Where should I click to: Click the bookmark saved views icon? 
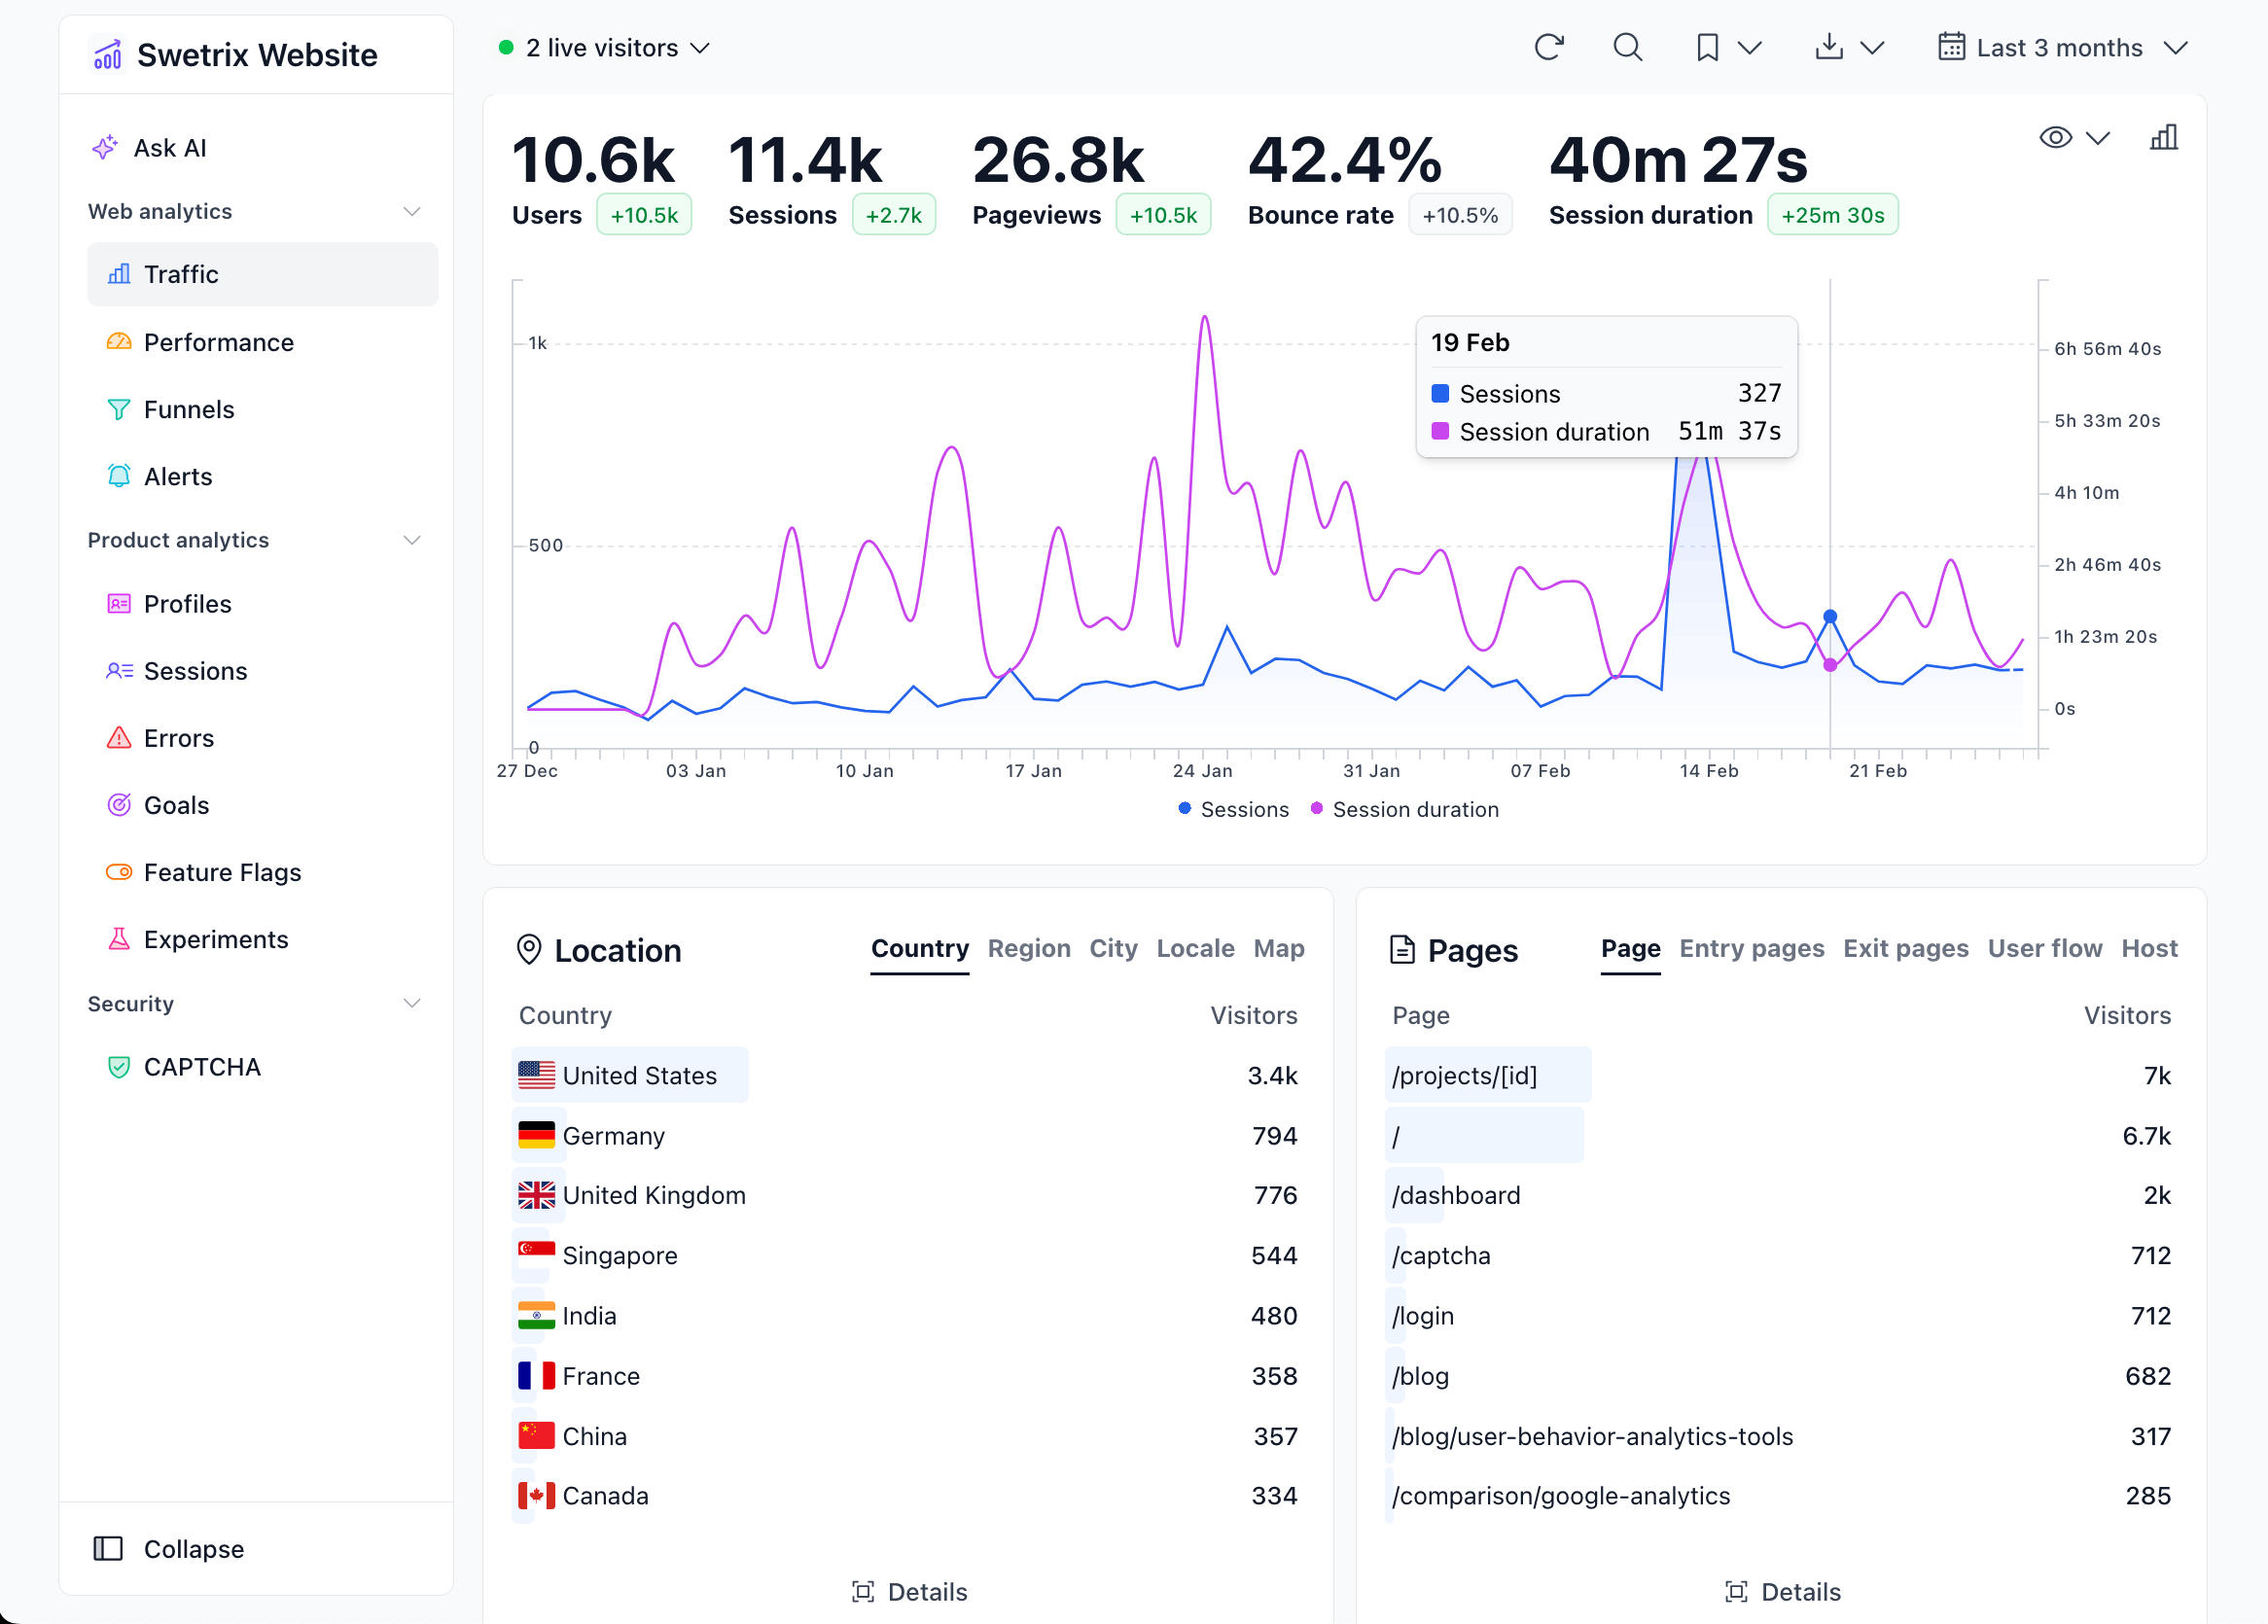point(1708,47)
